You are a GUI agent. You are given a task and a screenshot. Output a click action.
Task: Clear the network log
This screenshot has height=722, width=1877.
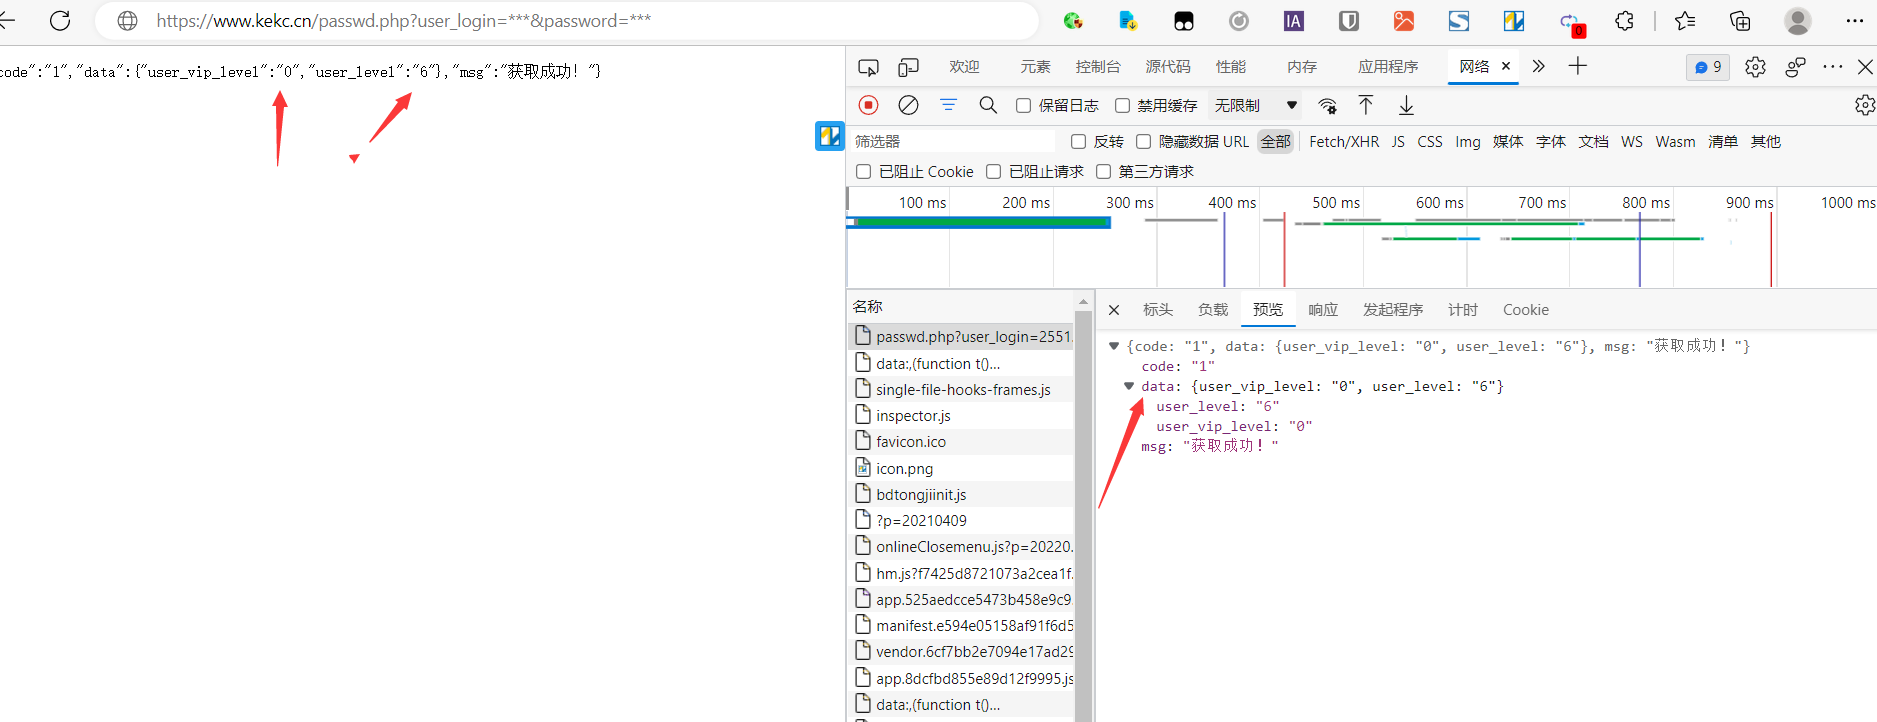pyautogui.click(x=908, y=105)
